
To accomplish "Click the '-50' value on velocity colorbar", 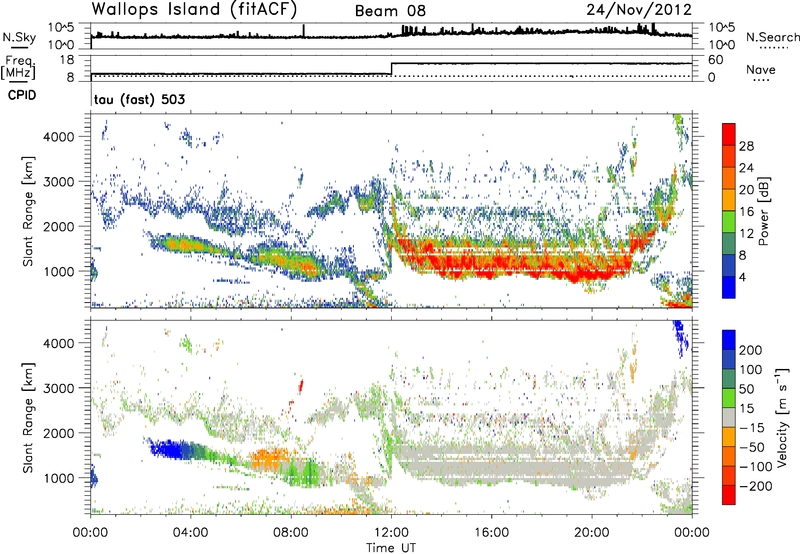I will [752, 447].
